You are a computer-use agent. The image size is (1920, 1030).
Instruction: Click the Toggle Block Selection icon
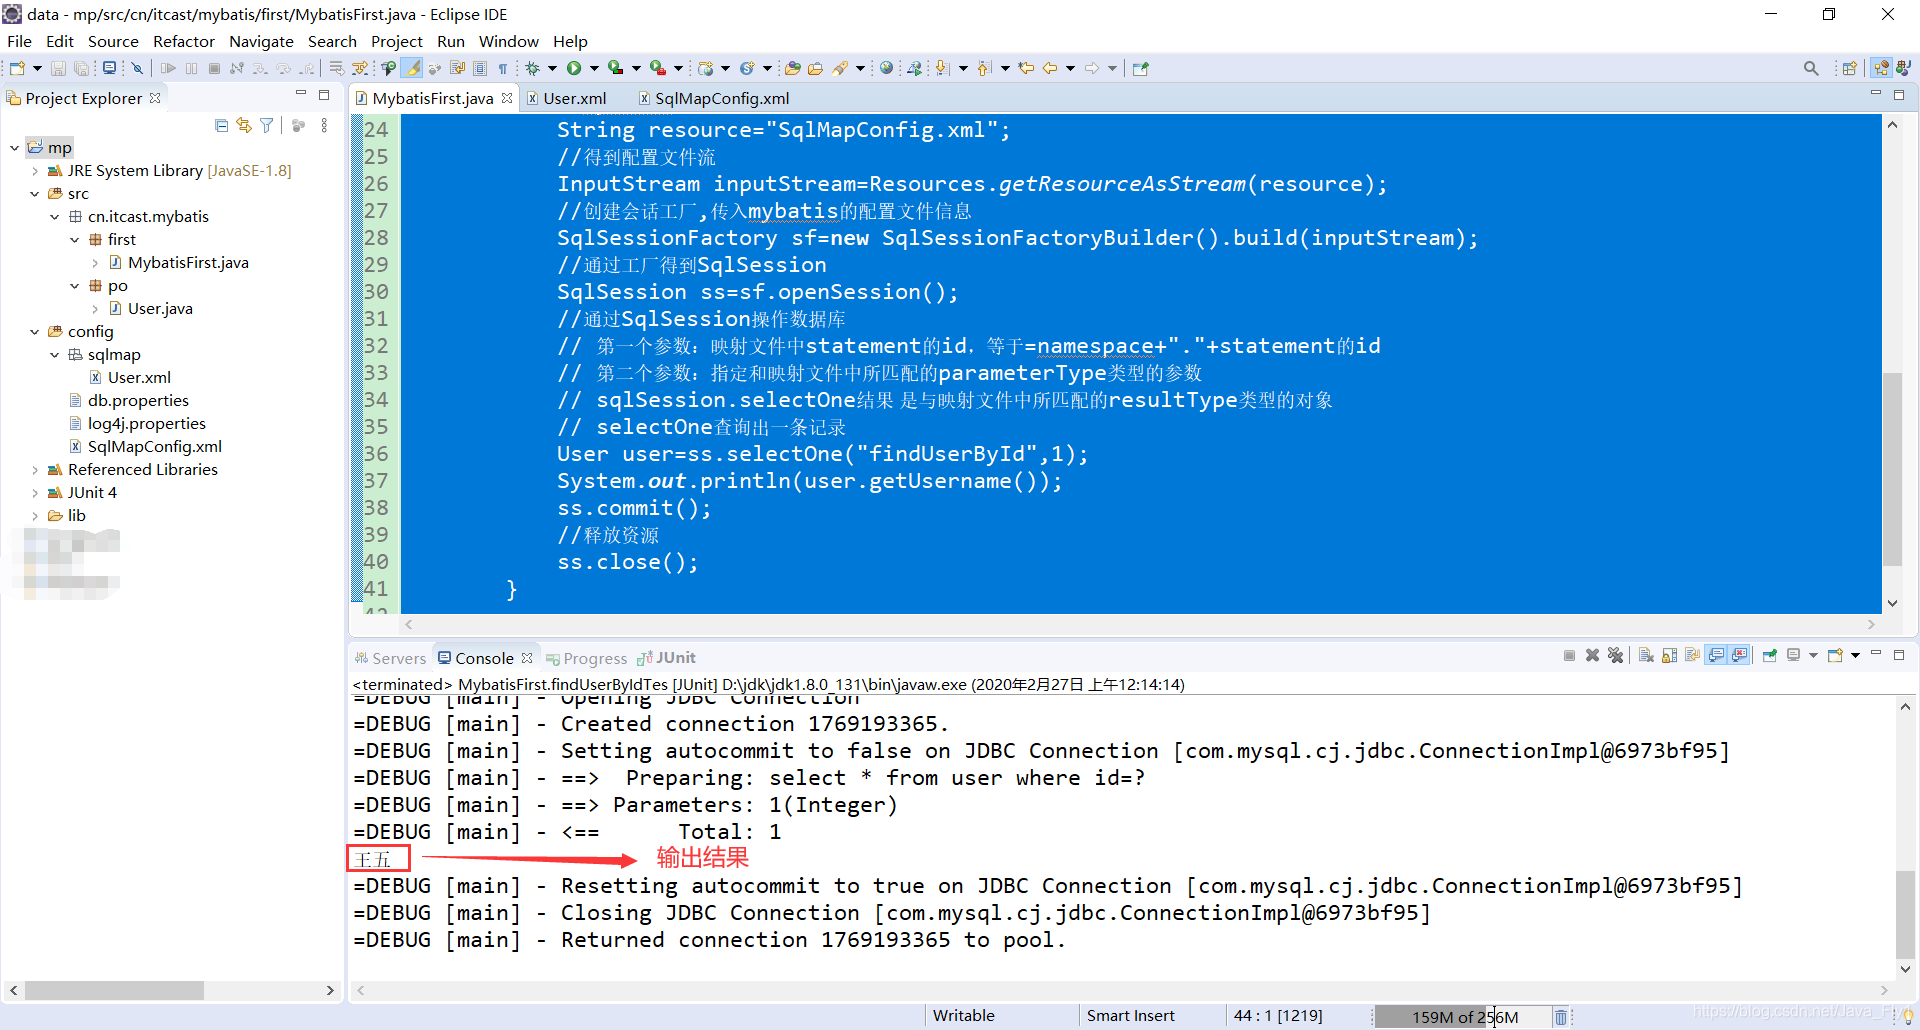point(480,68)
